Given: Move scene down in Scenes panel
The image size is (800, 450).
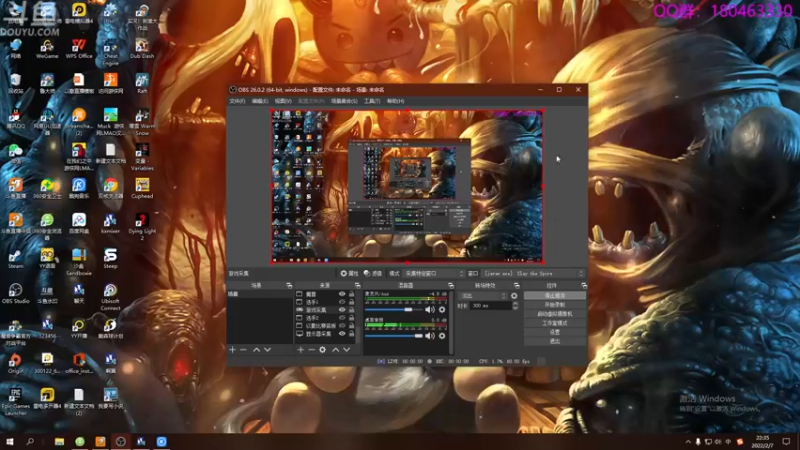Looking at the screenshot, I should pyautogui.click(x=267, y=349).
